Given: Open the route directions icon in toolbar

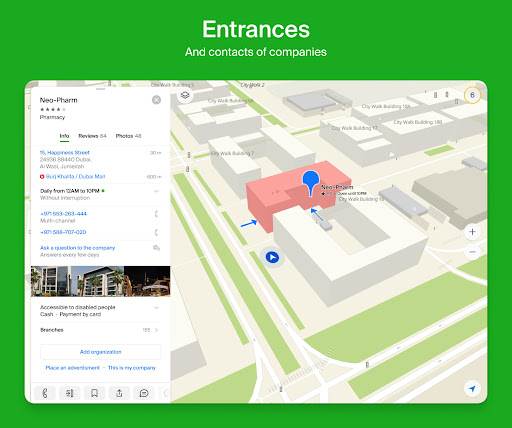Looking at the screenshot, I should pyautogui.click(x=70, y=393).
